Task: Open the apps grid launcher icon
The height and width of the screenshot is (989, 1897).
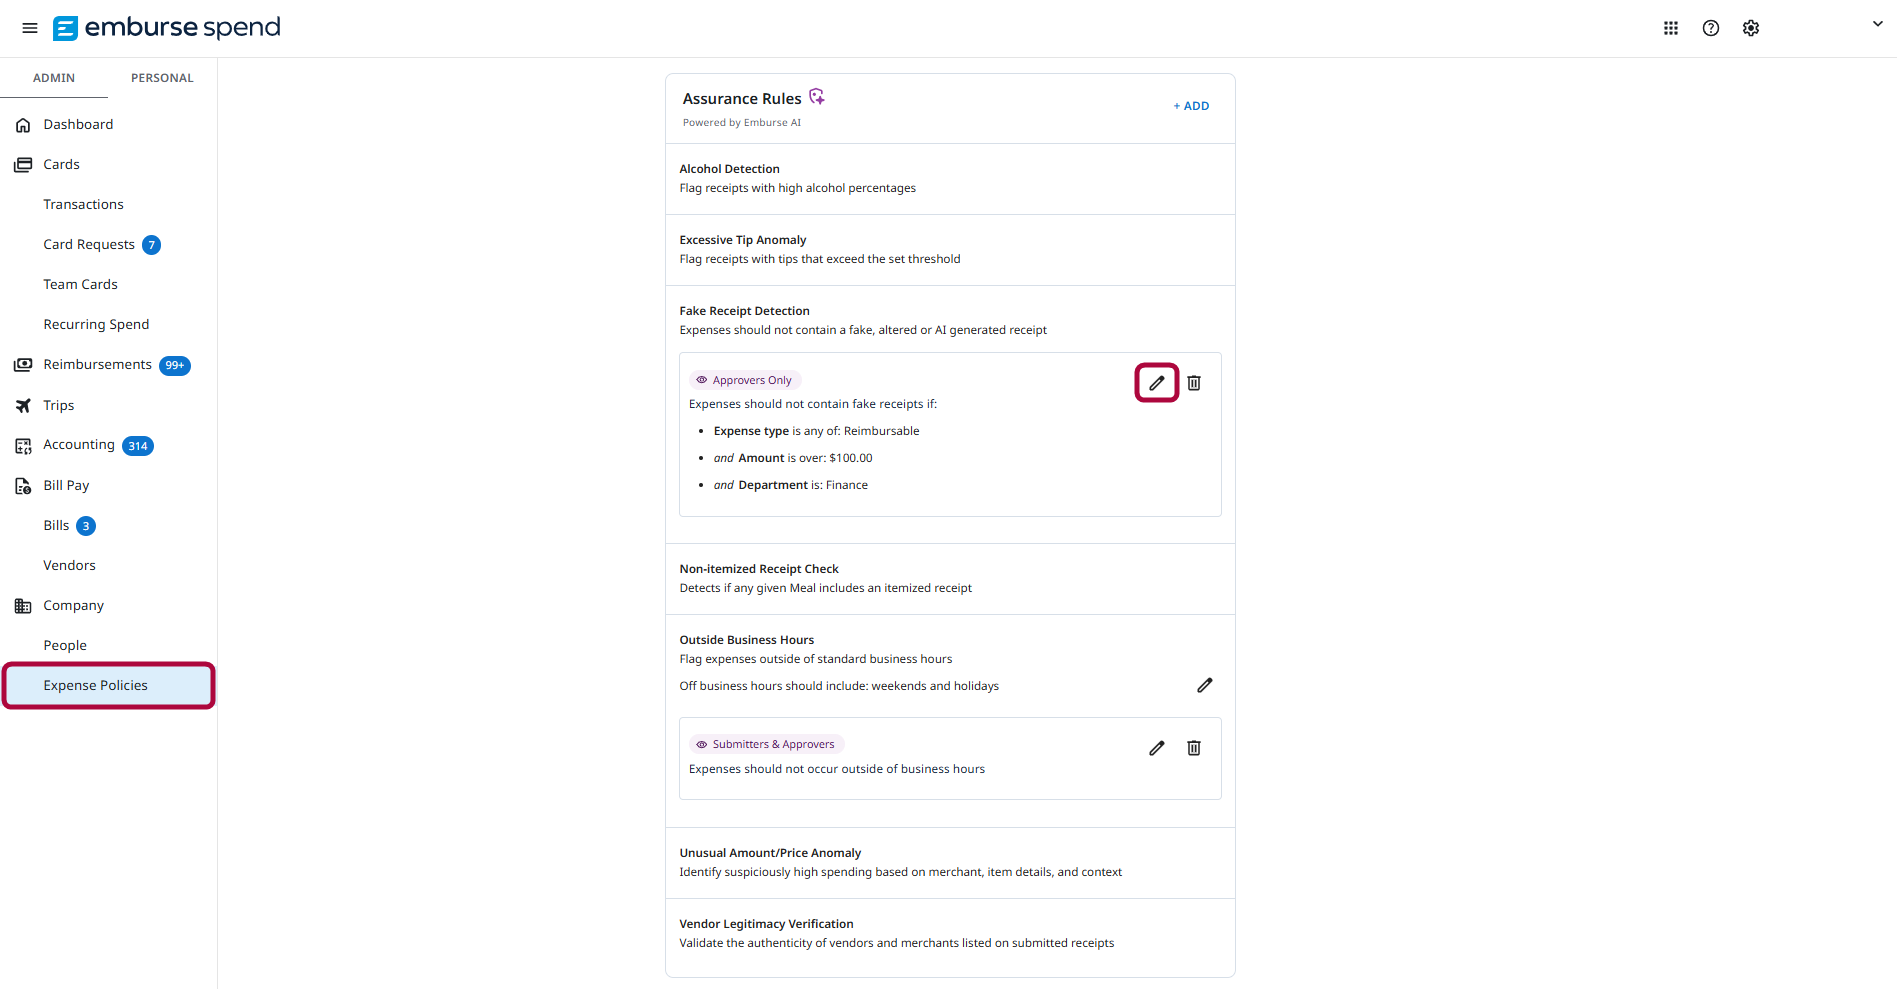Action: (x=1671, y=28)
